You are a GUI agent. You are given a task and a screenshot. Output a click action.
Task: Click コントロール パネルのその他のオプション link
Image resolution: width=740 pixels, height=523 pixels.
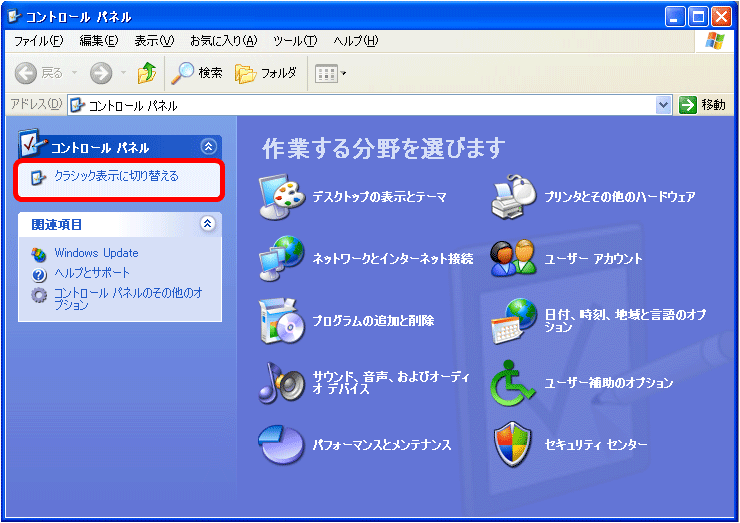(x=128, y=299)
